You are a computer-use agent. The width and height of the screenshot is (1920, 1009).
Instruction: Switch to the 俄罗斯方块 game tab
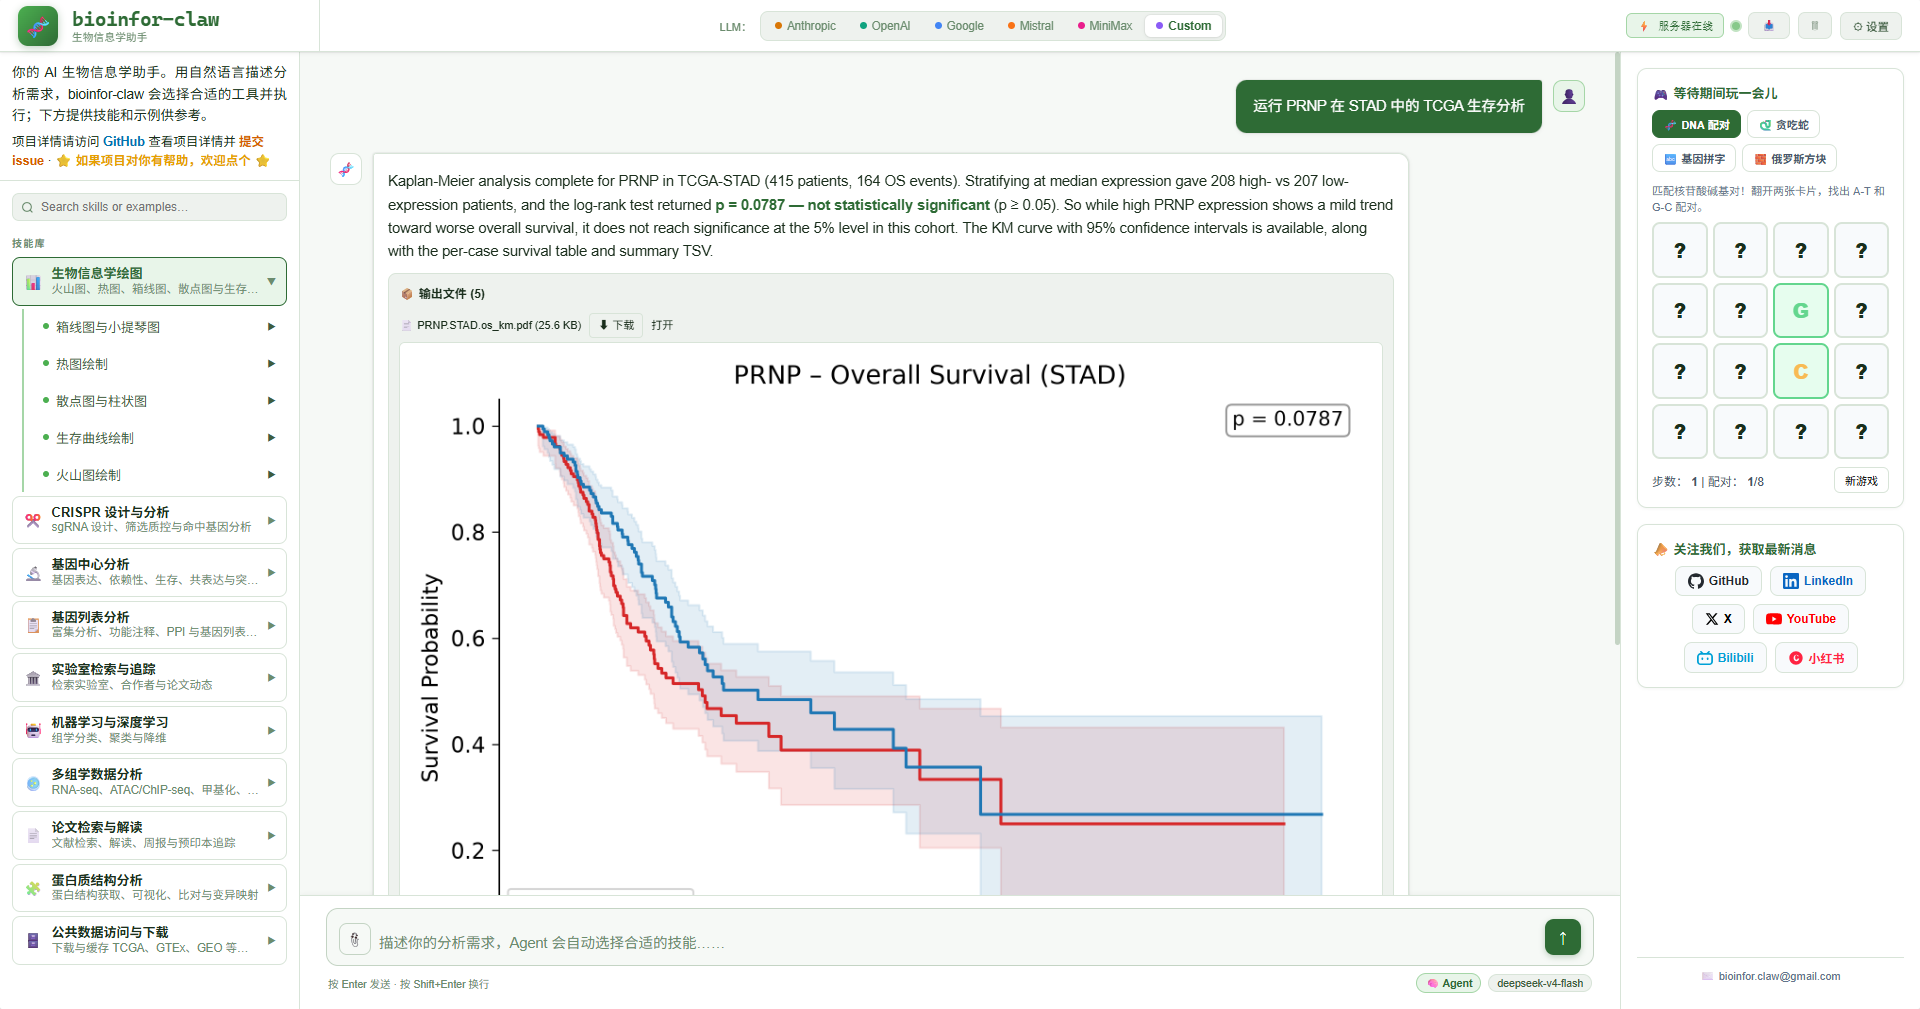[1789, 159]
